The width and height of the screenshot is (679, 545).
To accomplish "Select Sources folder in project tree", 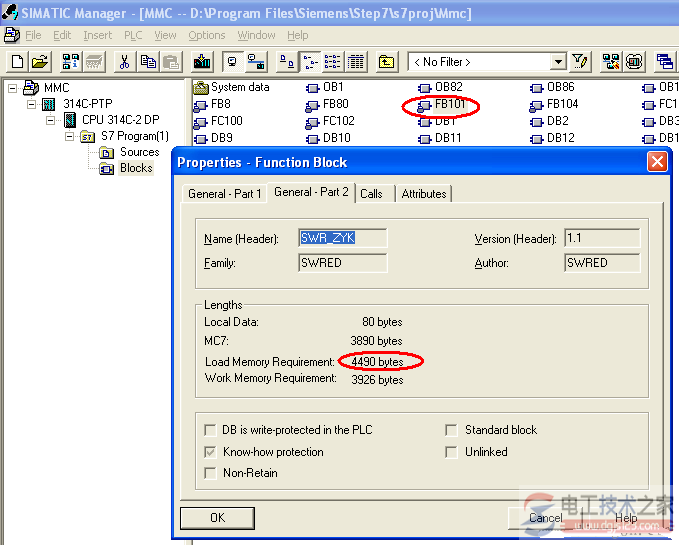I will pyautogui.click(x=129, y=152).
